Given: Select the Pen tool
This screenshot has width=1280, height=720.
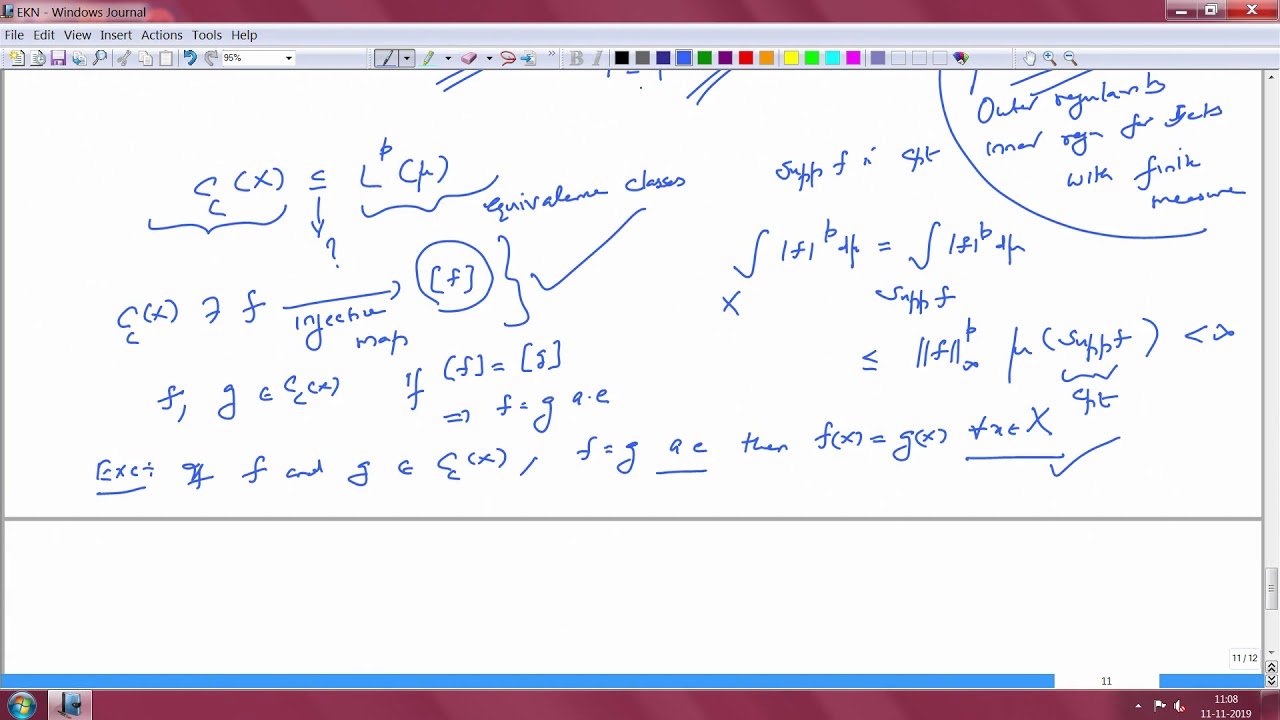Looking at the screenshot, I should 386,58.
